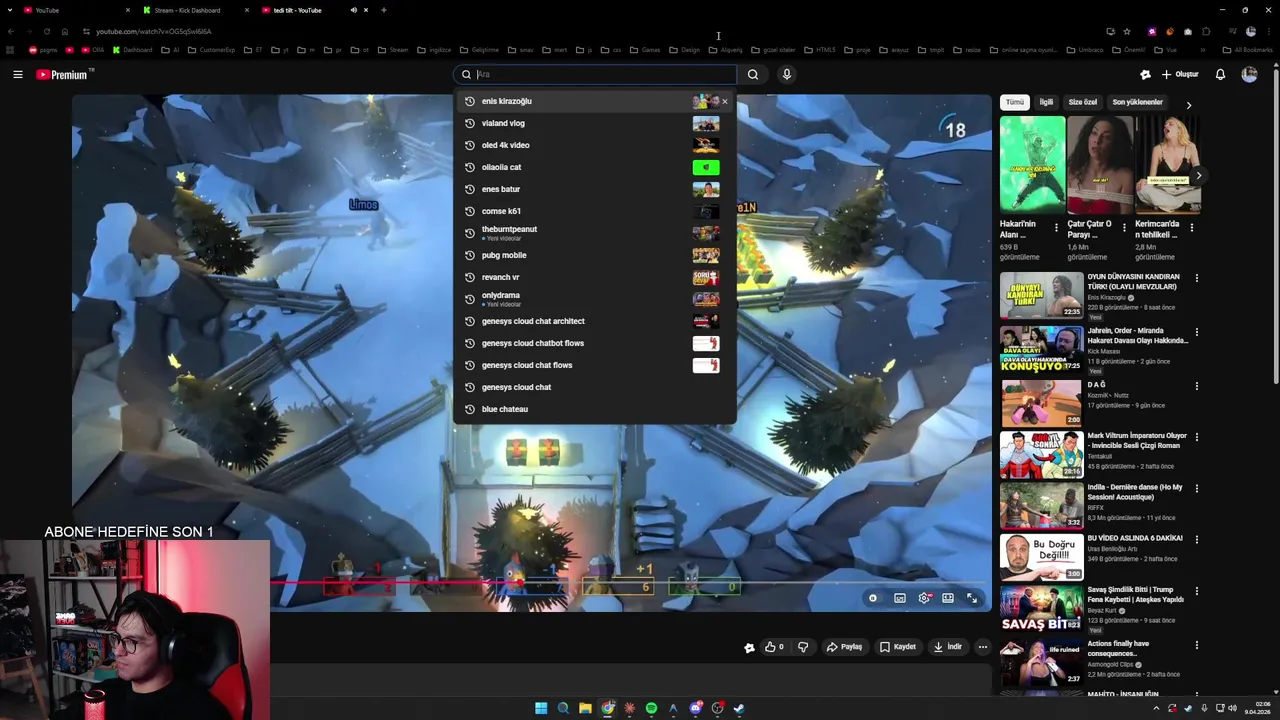1280x720 pixels.
Task: Click the Oluştur create button
Action: point(1180,74)
